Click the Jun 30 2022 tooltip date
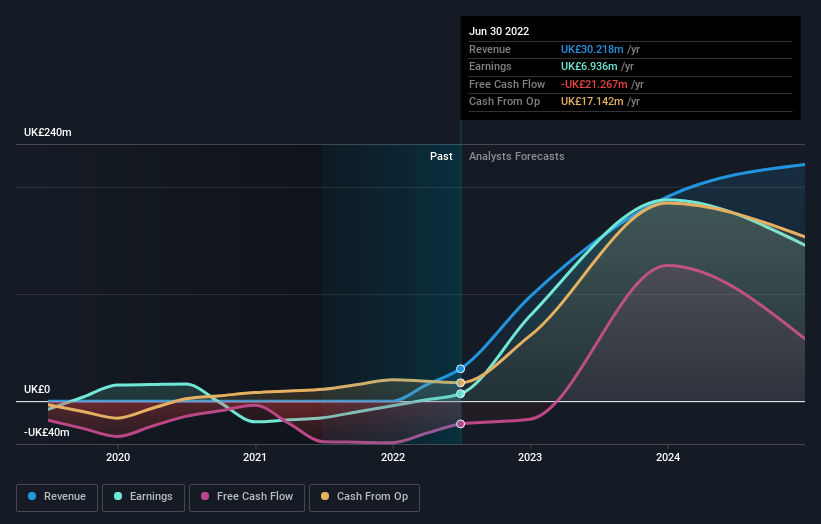 coord(499,31)
